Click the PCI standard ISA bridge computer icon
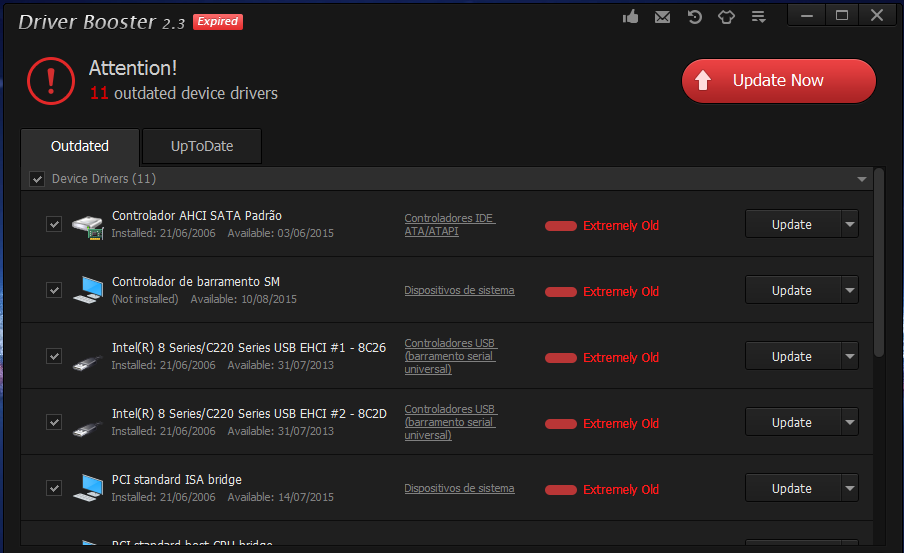Viewport: 904px width, 553px height. [88, 488]
